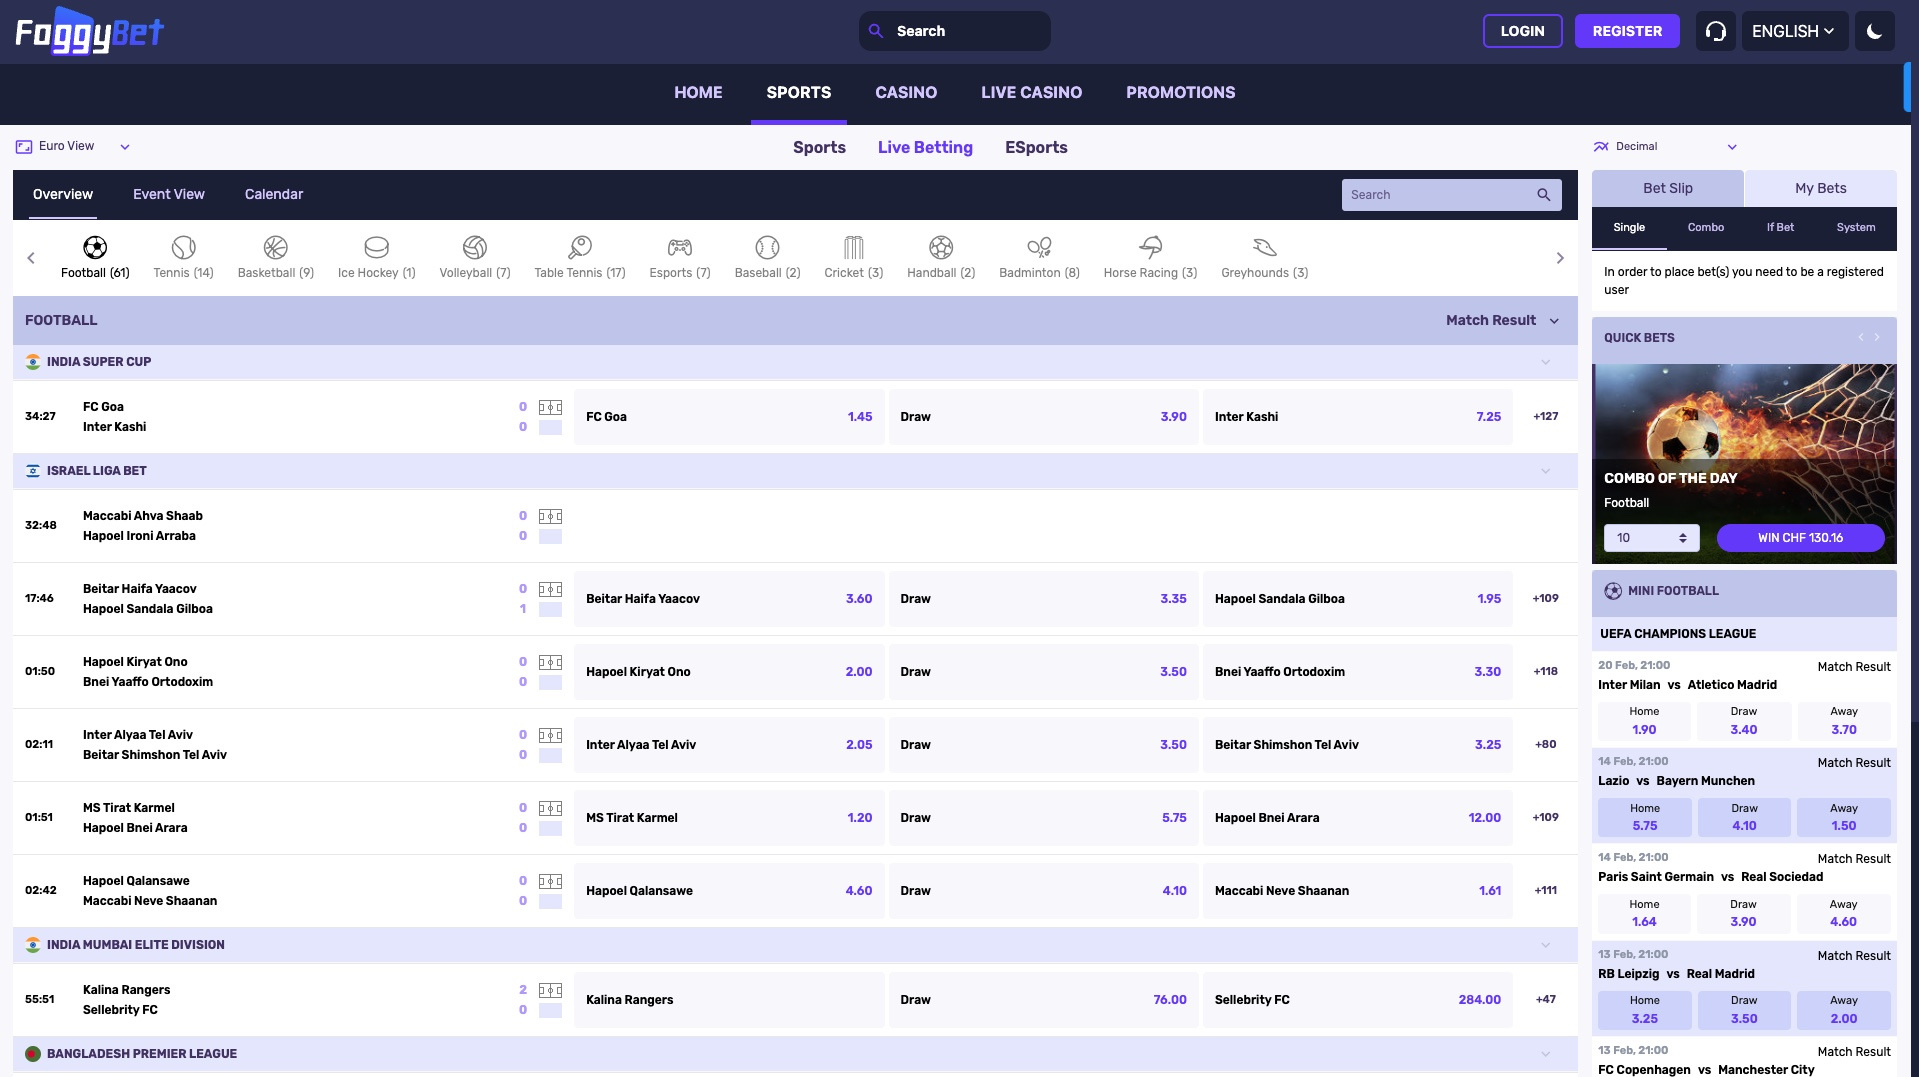Screen dimensions: 1919x1077
Task: Open the Match Result market dropdown
Action: tap(1502, 320)
